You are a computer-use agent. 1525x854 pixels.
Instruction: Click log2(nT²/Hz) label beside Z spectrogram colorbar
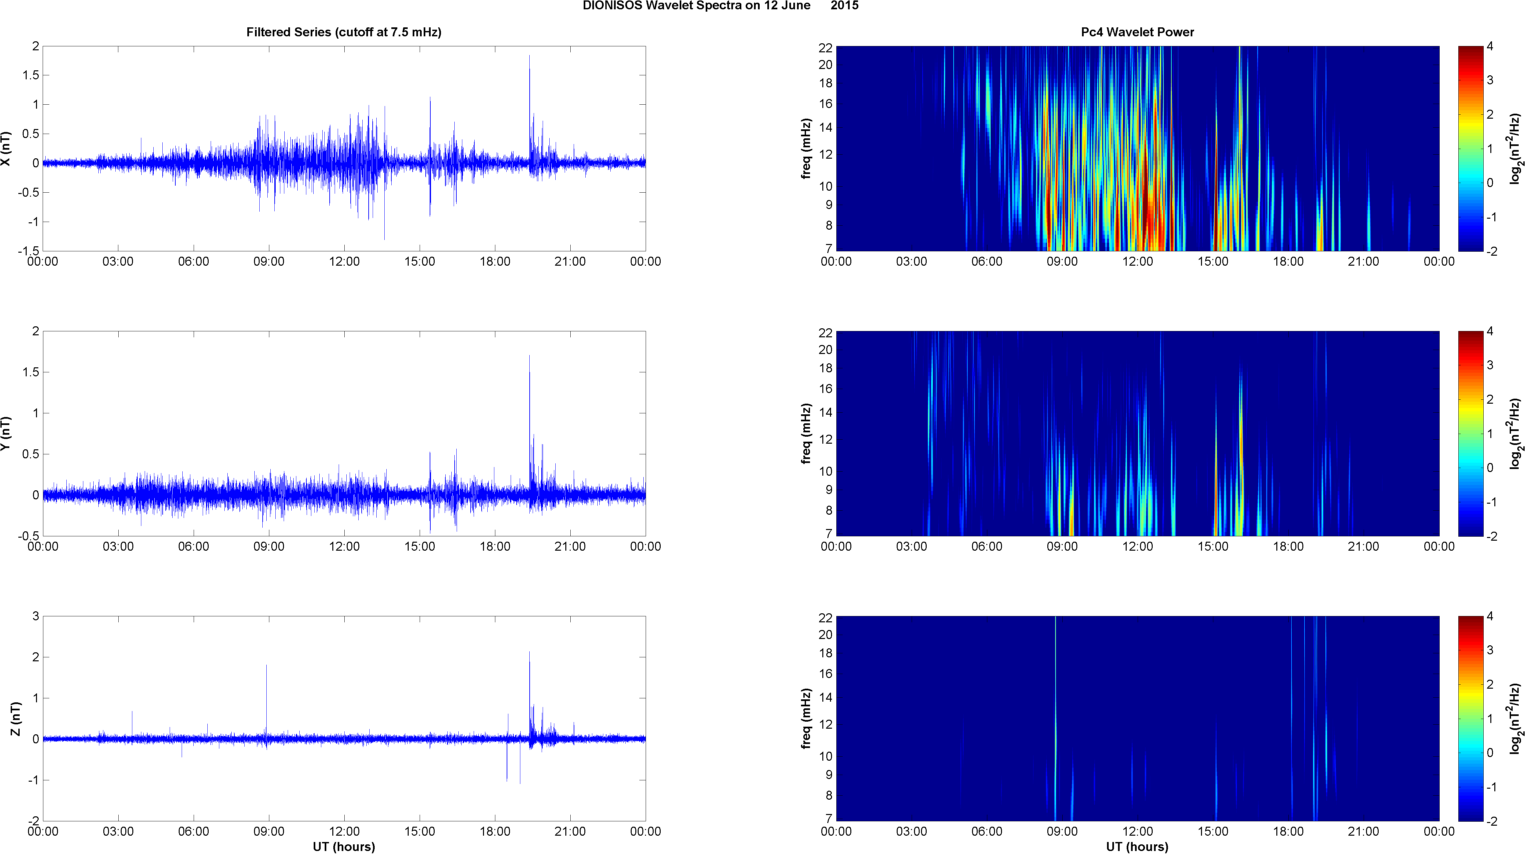[x=1517, y=718]
